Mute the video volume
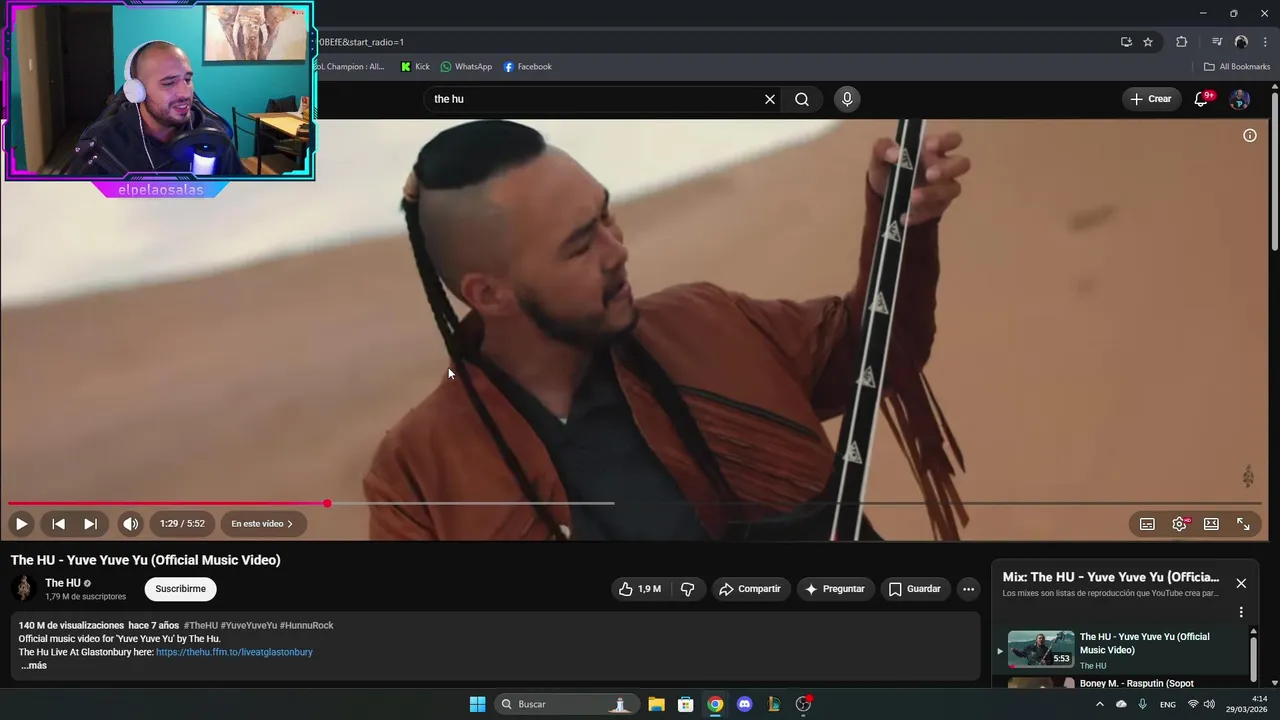The width and height of the screenshot is (1280, 720). 131,524
